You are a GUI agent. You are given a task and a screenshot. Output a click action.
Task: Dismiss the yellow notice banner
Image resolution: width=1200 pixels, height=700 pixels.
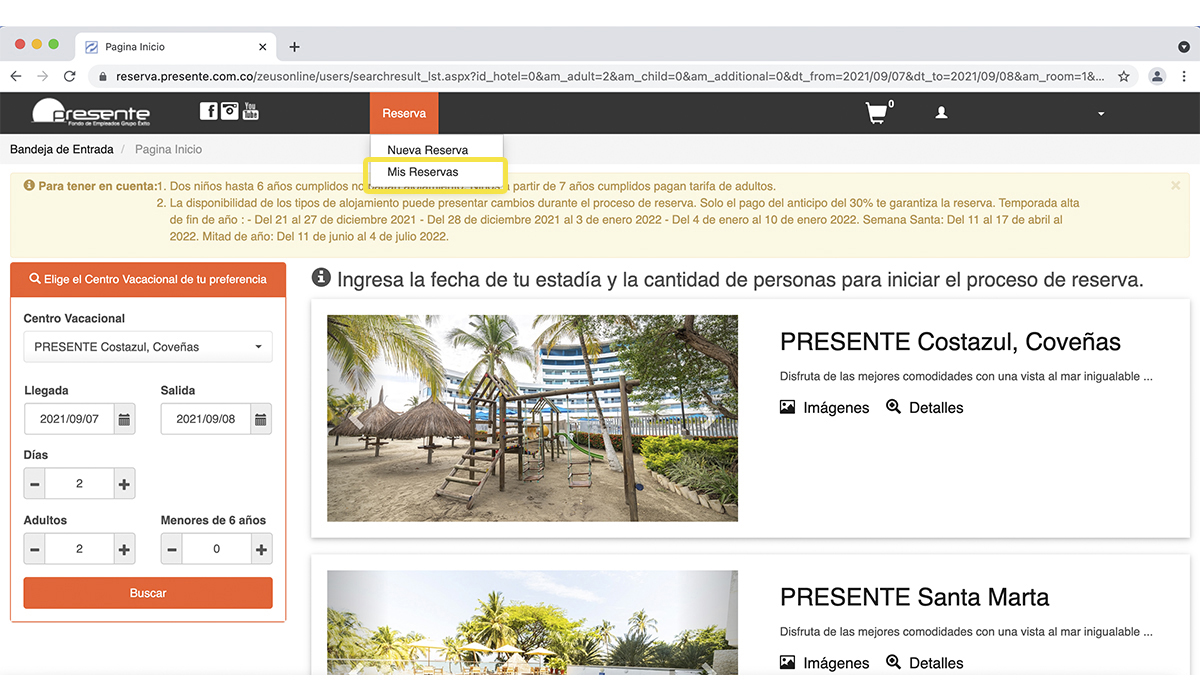[x=1175, y=185]
